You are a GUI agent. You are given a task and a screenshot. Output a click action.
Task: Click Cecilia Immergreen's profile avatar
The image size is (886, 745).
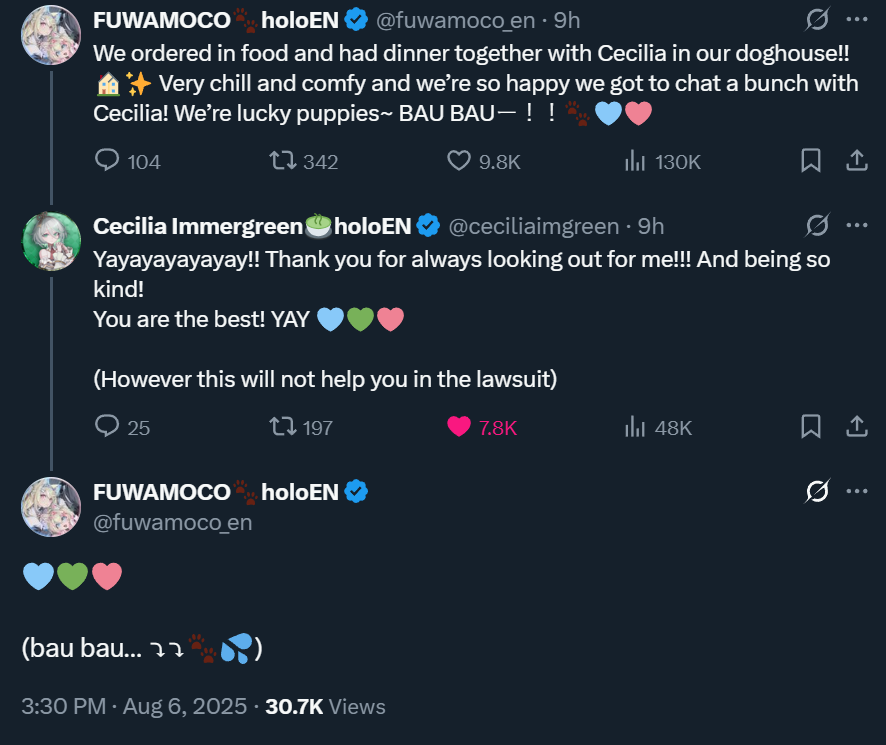point(51,241)
